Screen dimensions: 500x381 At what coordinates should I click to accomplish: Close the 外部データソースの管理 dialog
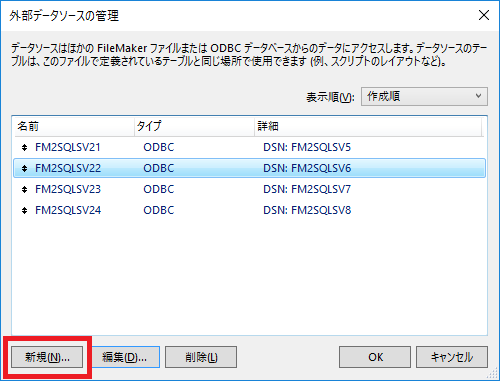tap(484, 15)
